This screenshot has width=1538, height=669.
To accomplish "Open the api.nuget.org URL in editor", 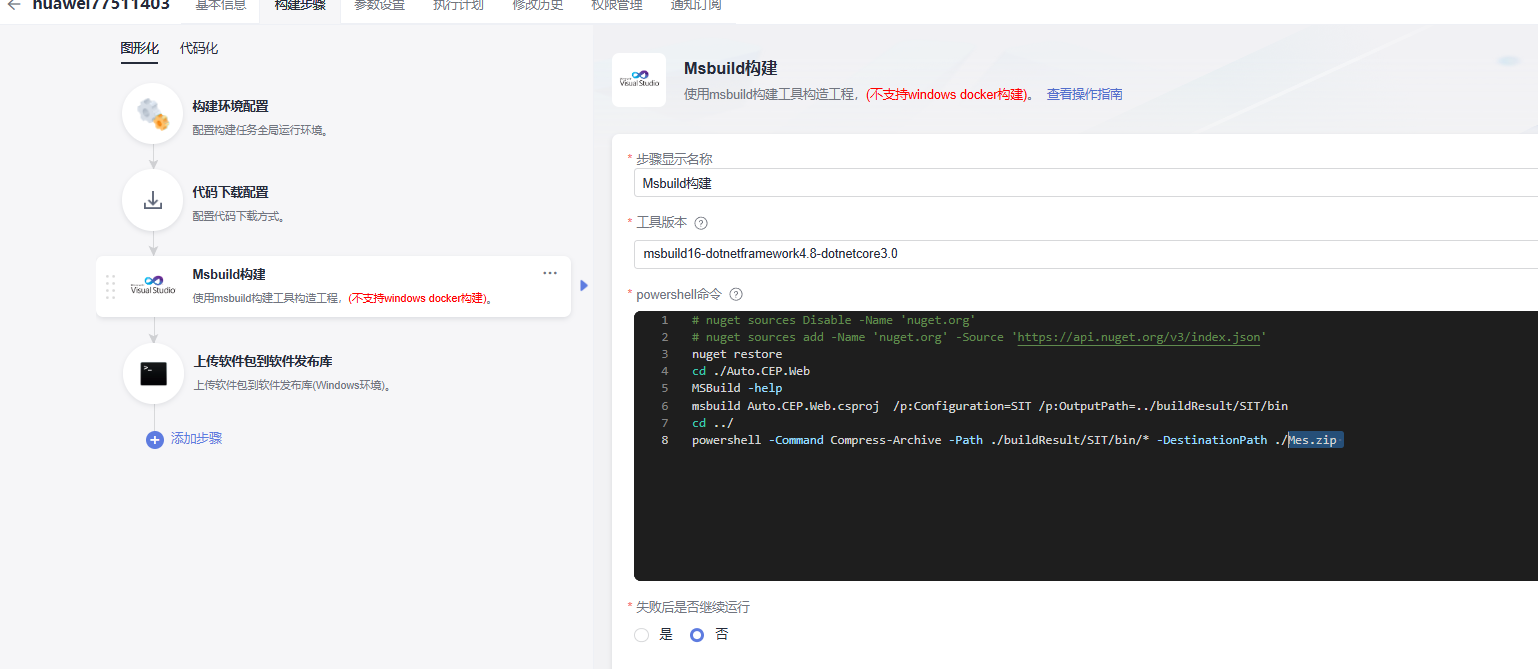I will coord(1139,338).
